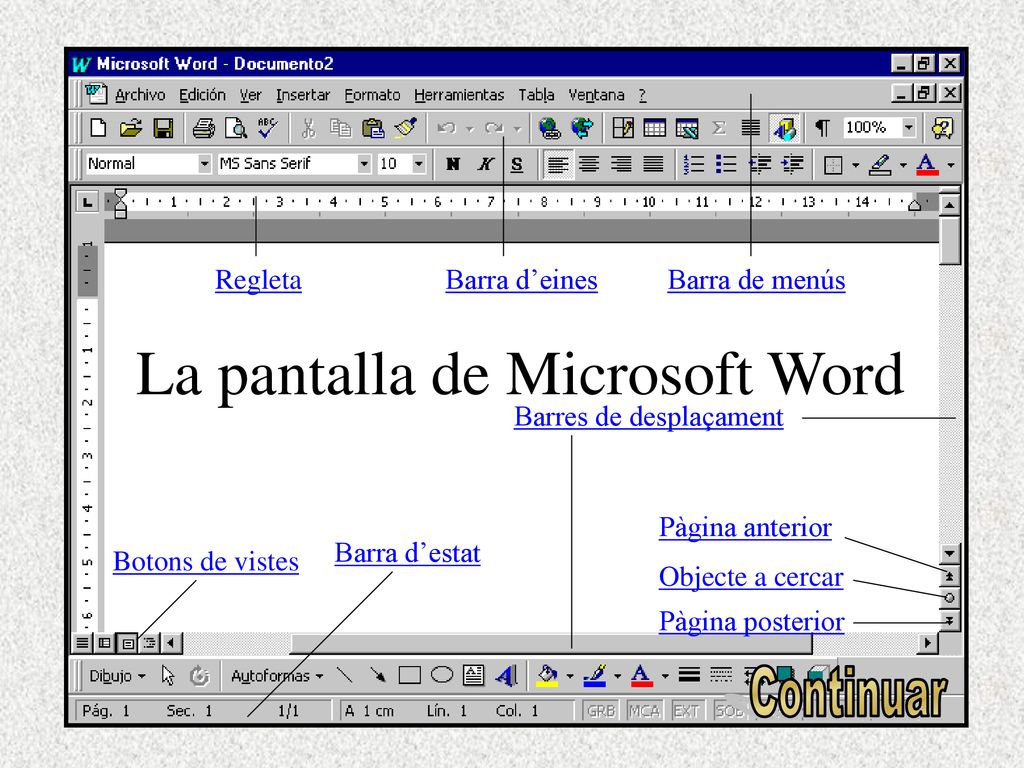Select the arrow tool in Drawing toolbar

377,675
